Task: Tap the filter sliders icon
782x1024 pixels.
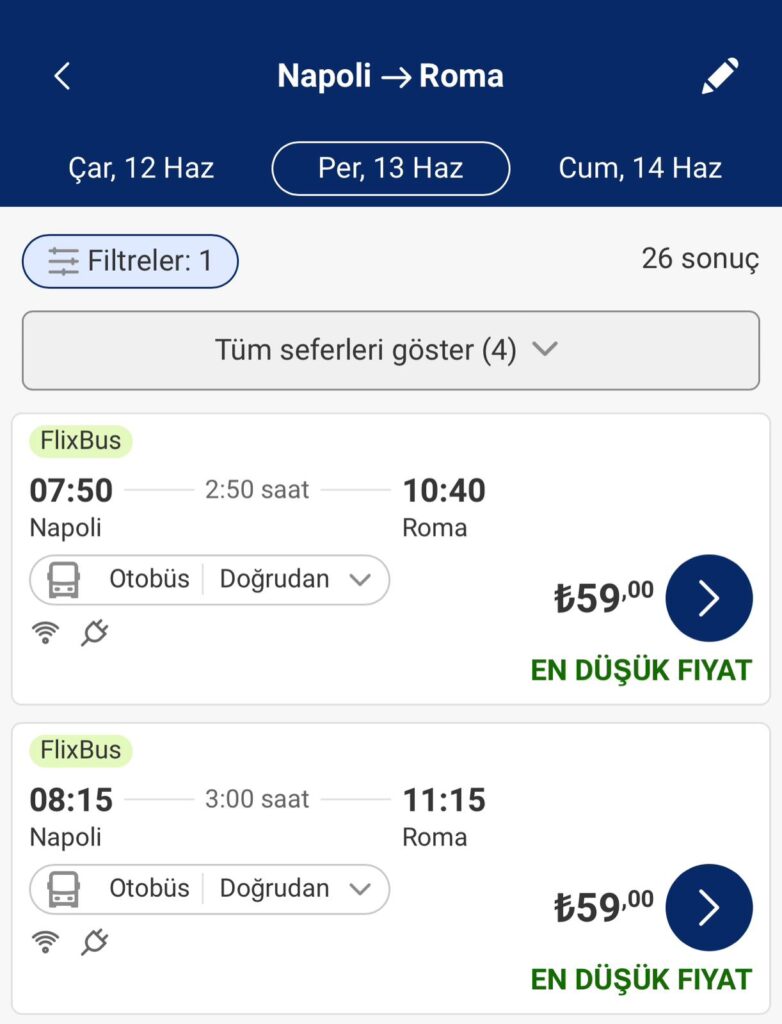Action: pos(63,261)
